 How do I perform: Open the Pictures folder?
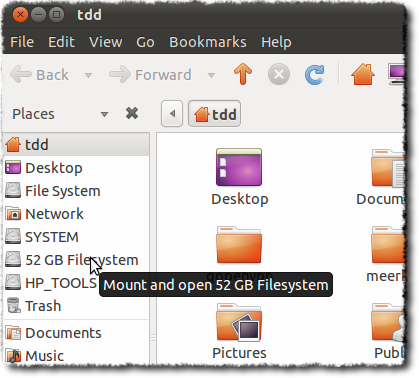[x=239, y=331]
